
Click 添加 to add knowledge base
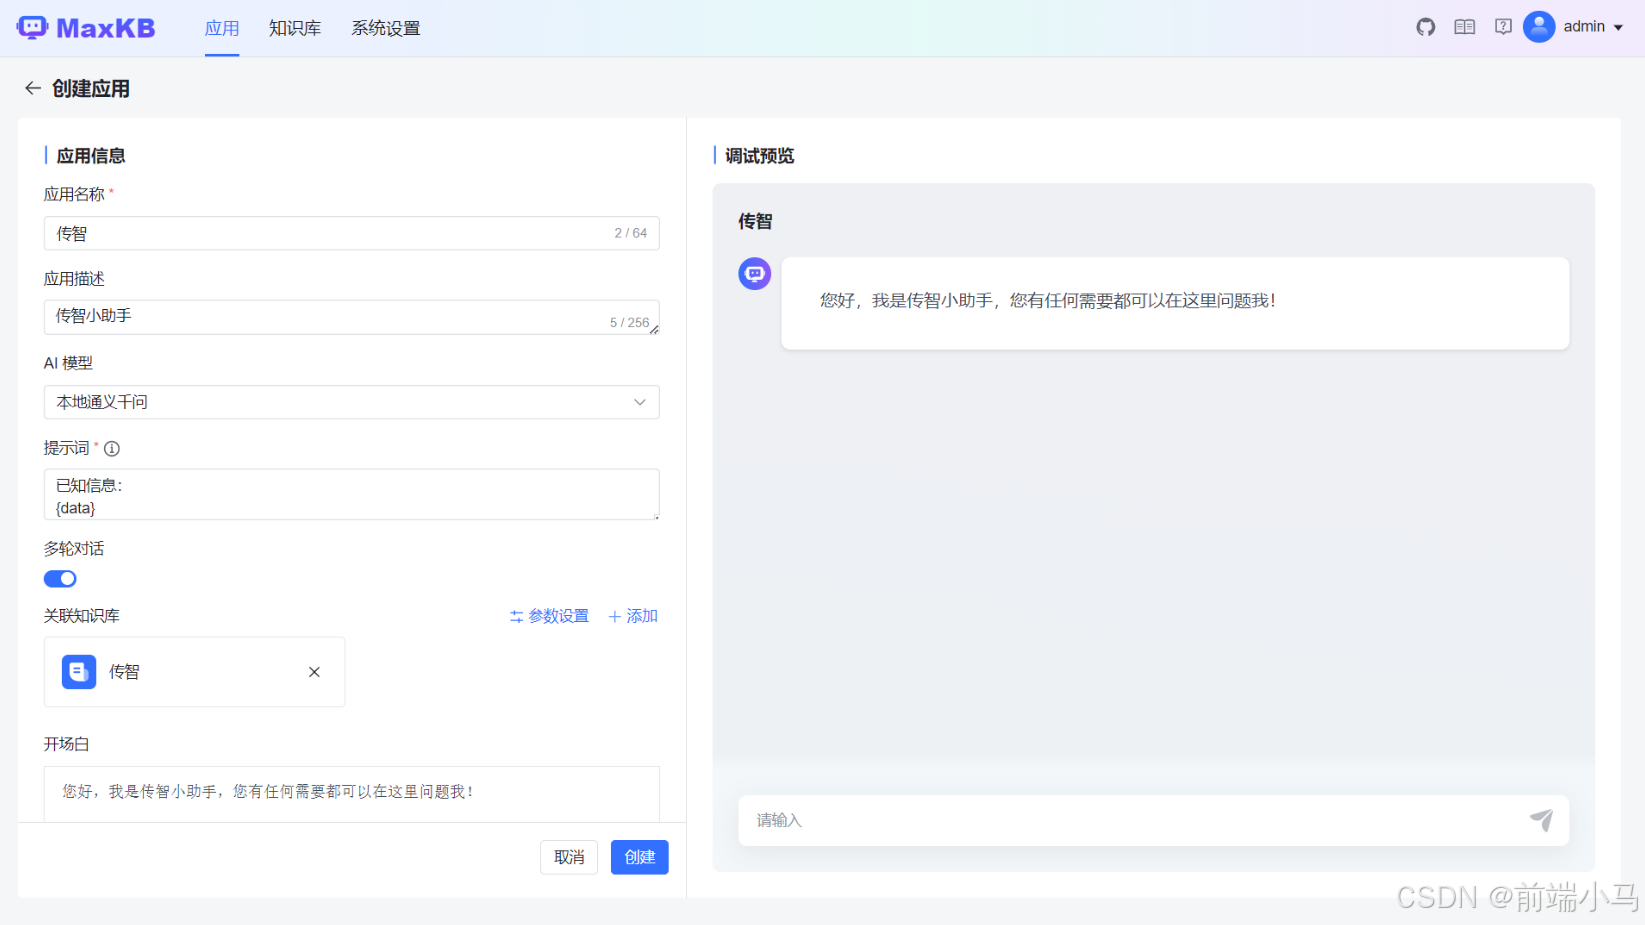[x=633, y=616]
